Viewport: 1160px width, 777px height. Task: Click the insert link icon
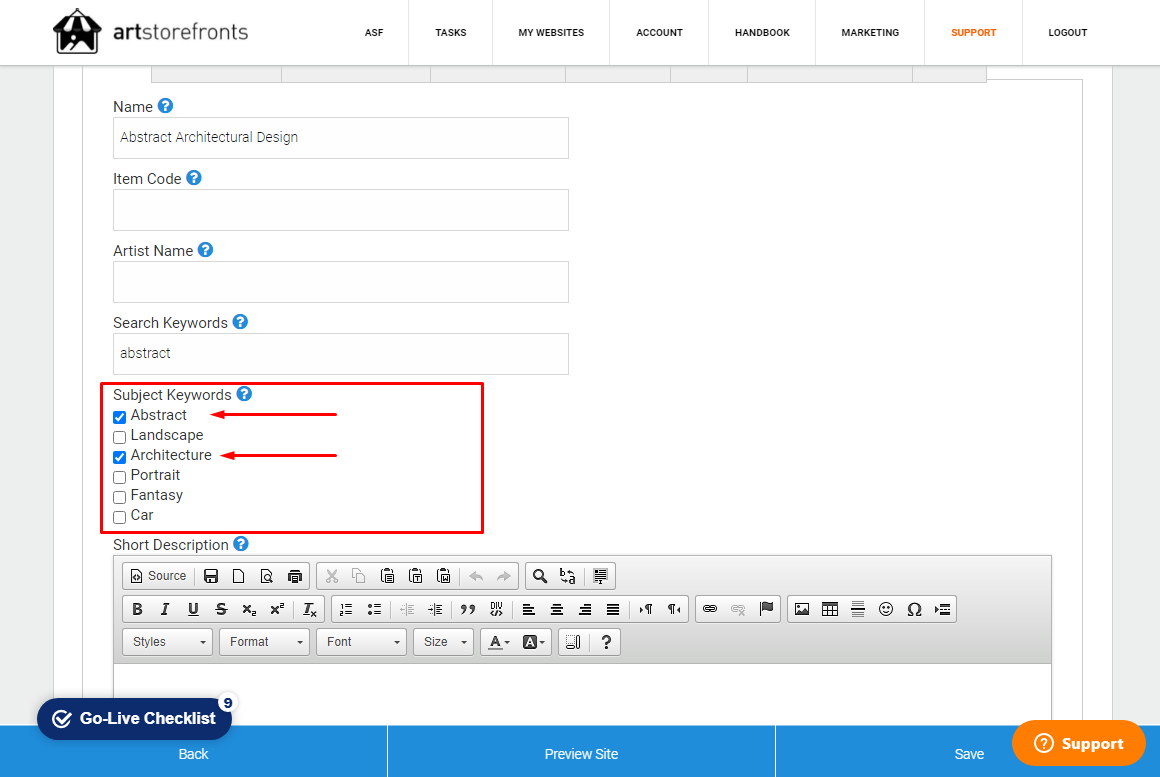pos(710,609)
